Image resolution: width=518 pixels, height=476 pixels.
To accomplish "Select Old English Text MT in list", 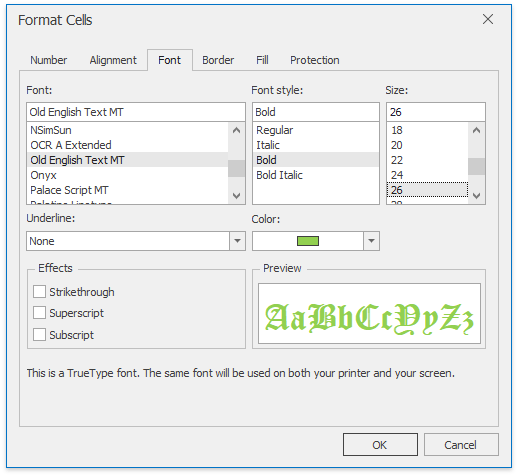I will click(x=128, y=160).
